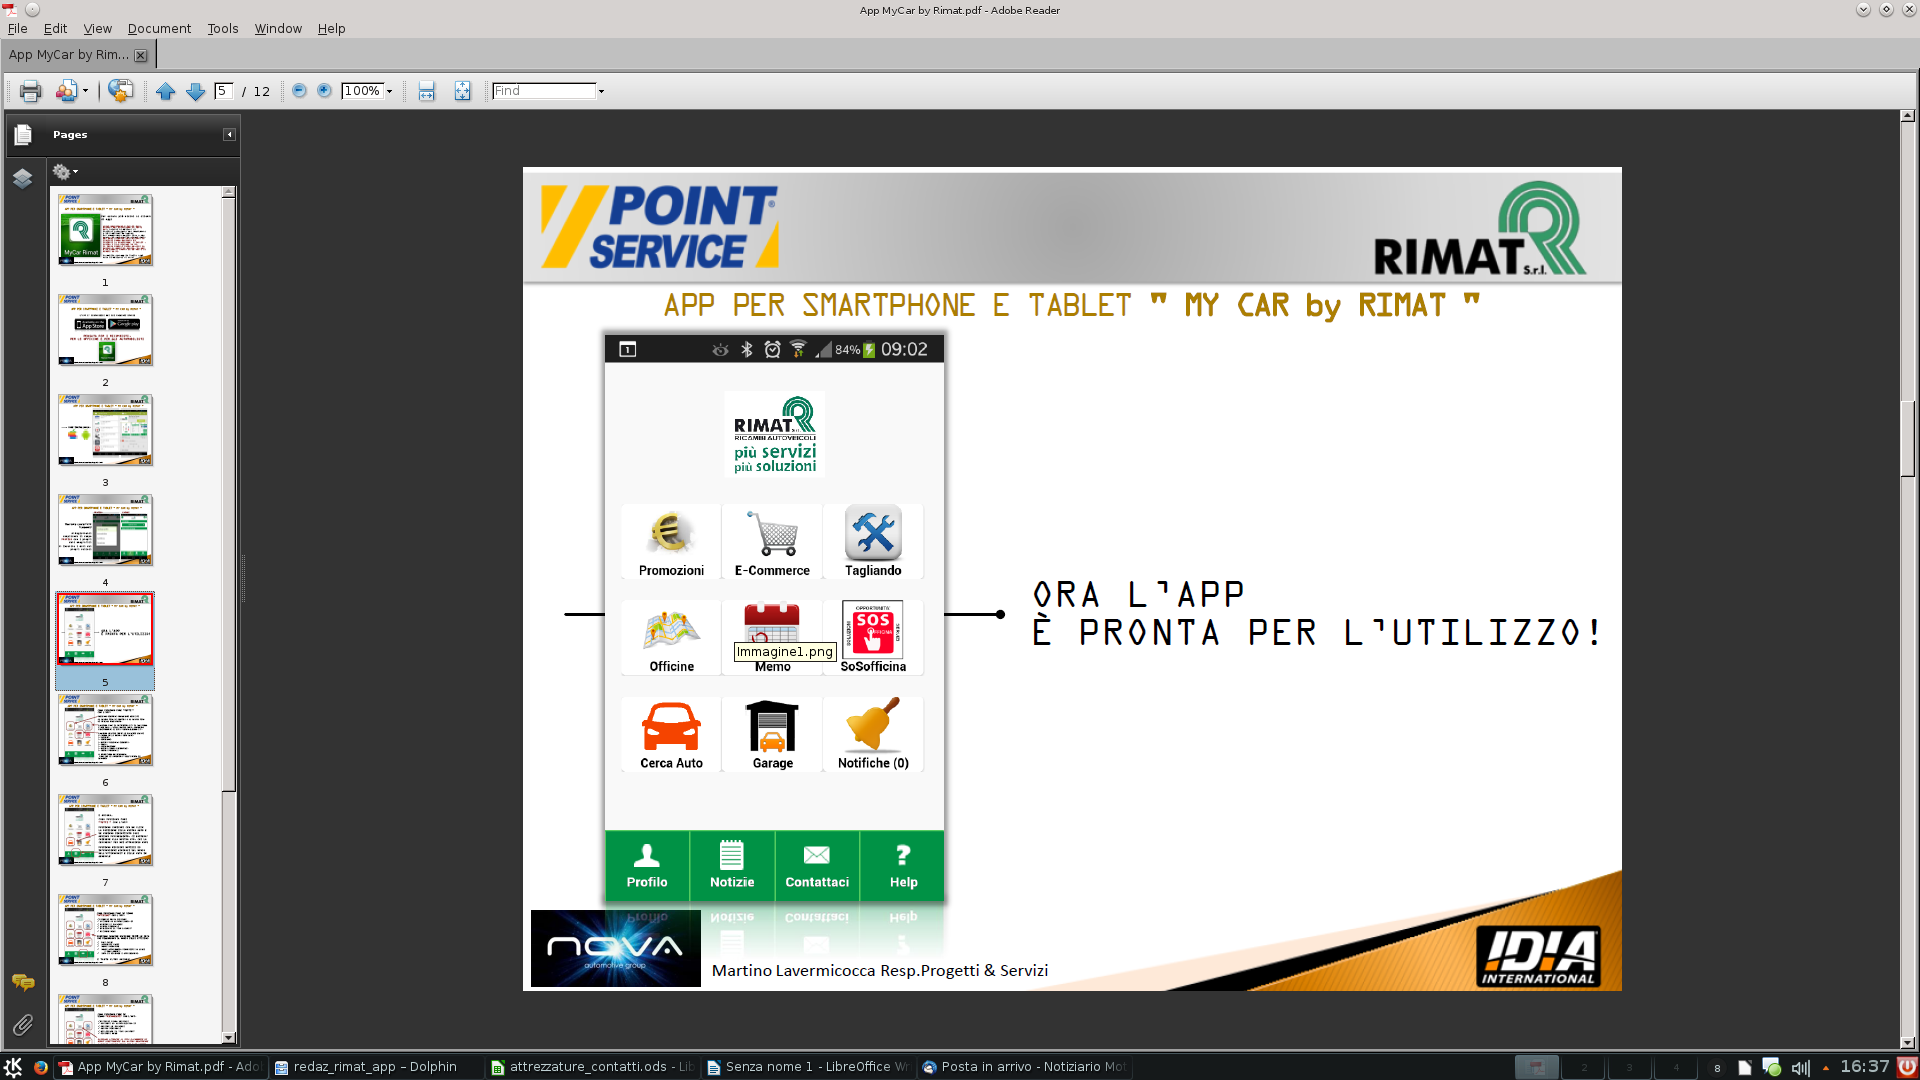
Task: Collapse the Pages panel with arrow button
Action: (229, 134)
